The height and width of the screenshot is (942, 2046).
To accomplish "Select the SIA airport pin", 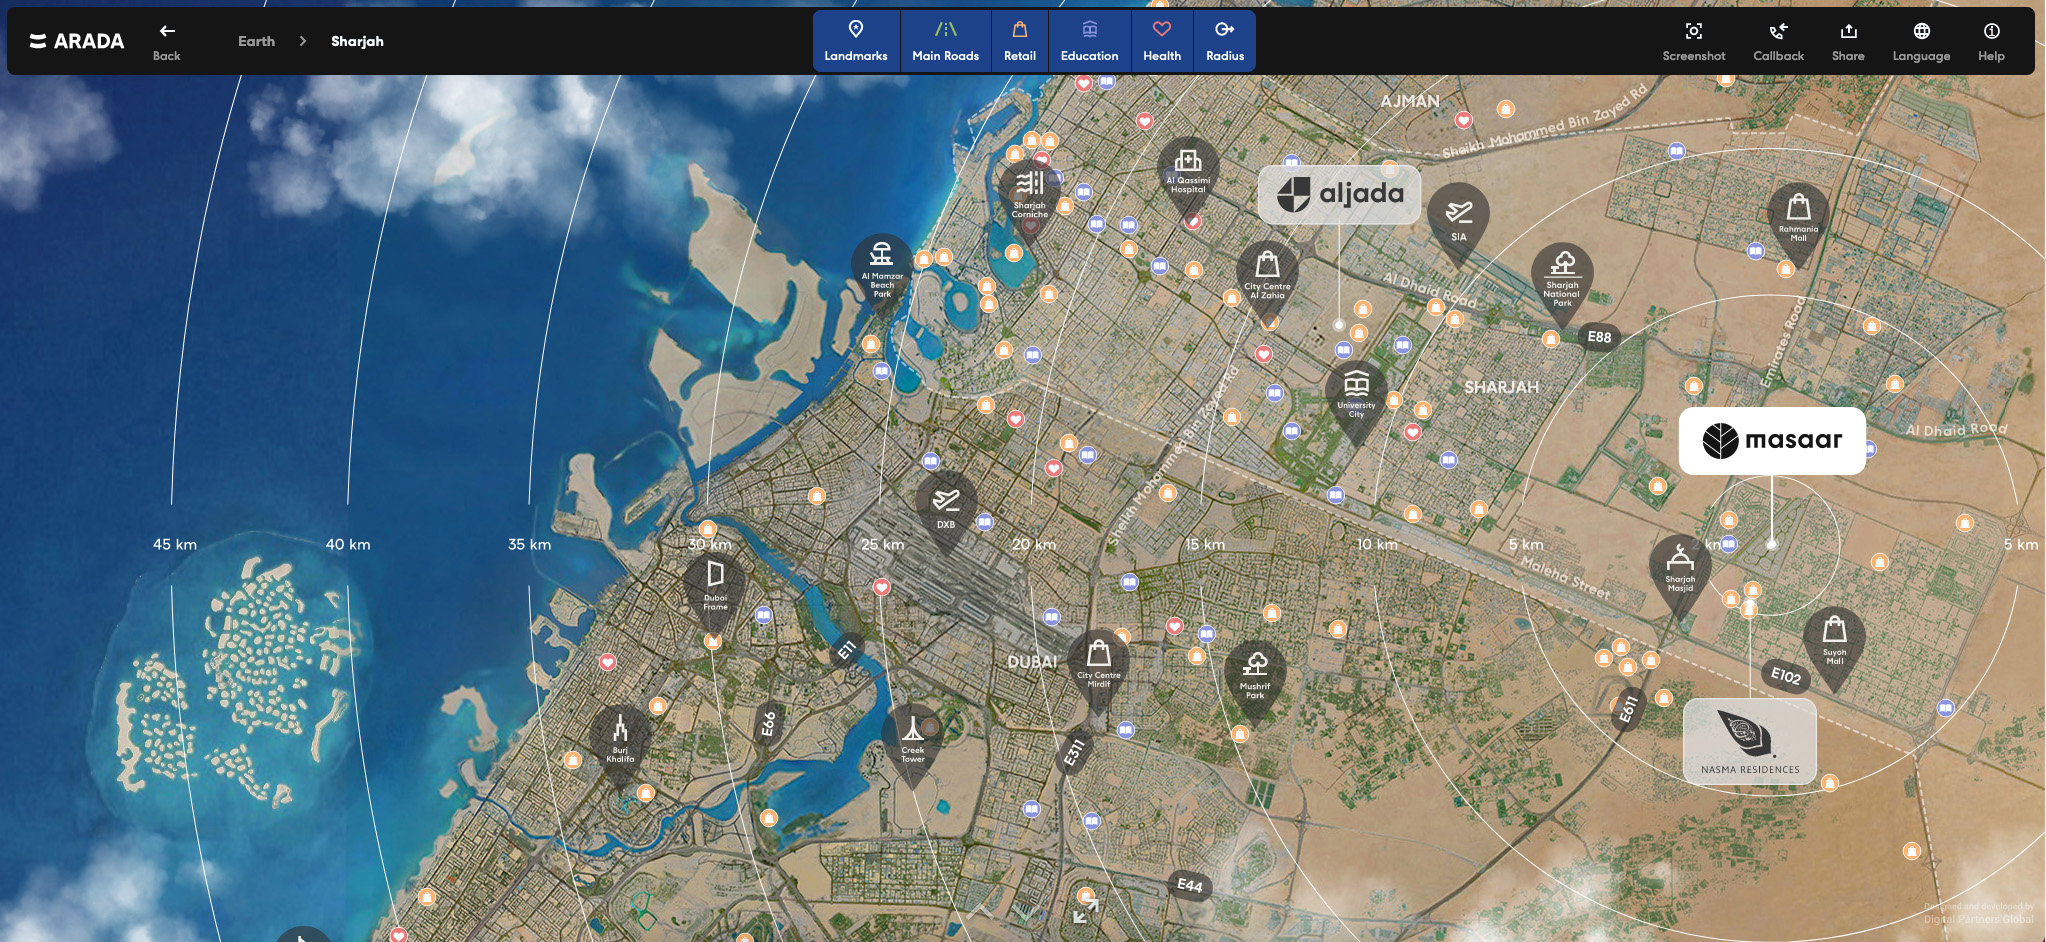I will click(1458, 220).
